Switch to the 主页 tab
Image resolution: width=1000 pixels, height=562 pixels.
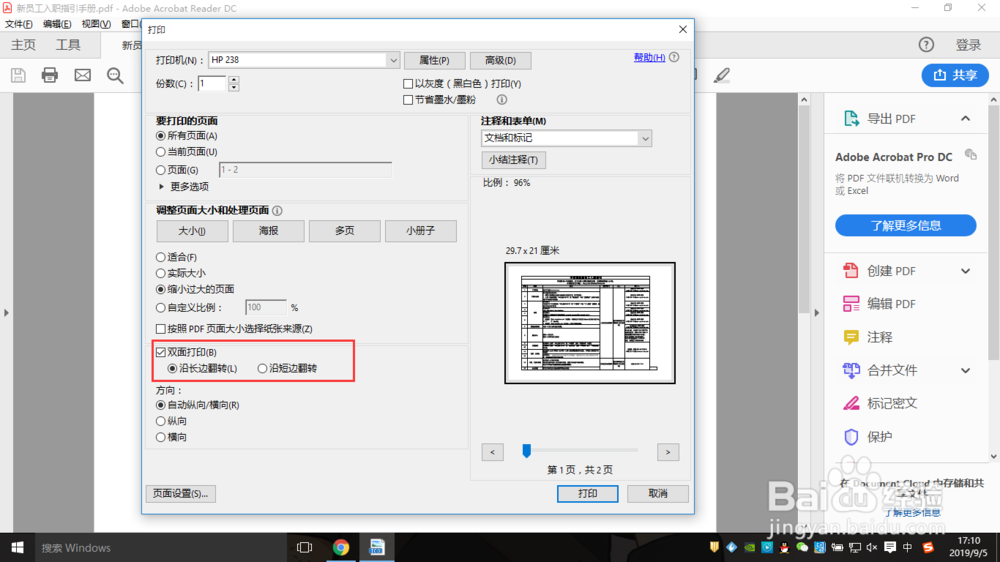(24, 45)
